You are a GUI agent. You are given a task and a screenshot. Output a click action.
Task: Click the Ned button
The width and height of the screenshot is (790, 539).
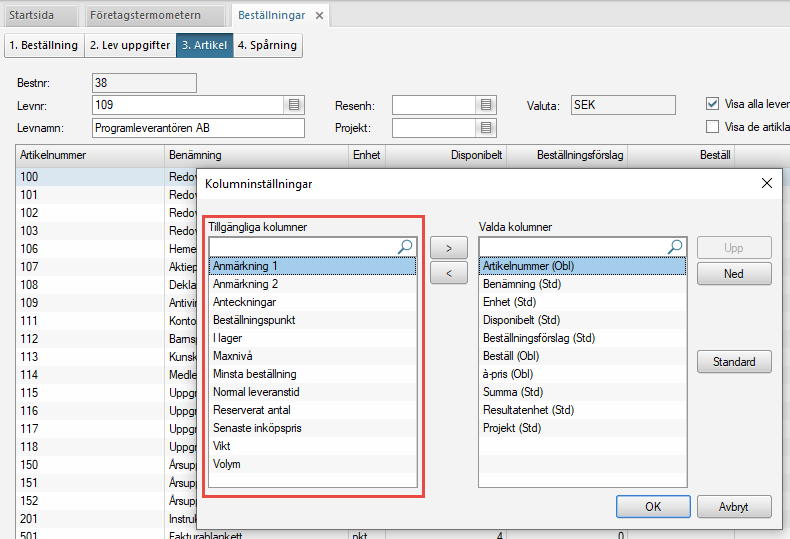733,273
